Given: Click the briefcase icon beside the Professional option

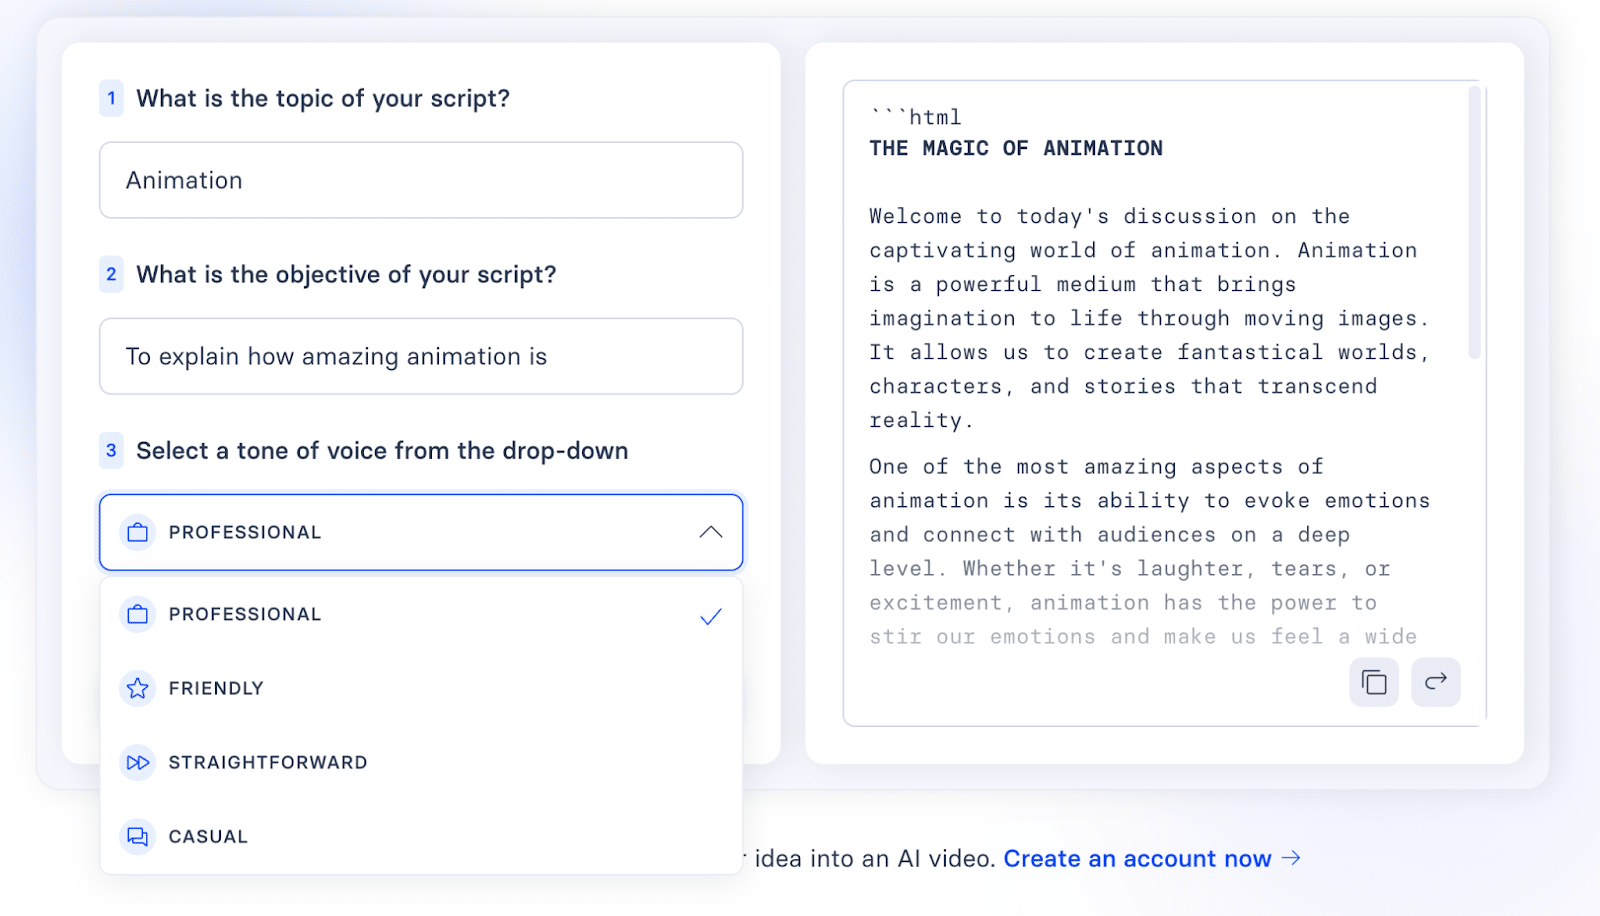Looking at the screenshot, I should [x=138, y=614].
